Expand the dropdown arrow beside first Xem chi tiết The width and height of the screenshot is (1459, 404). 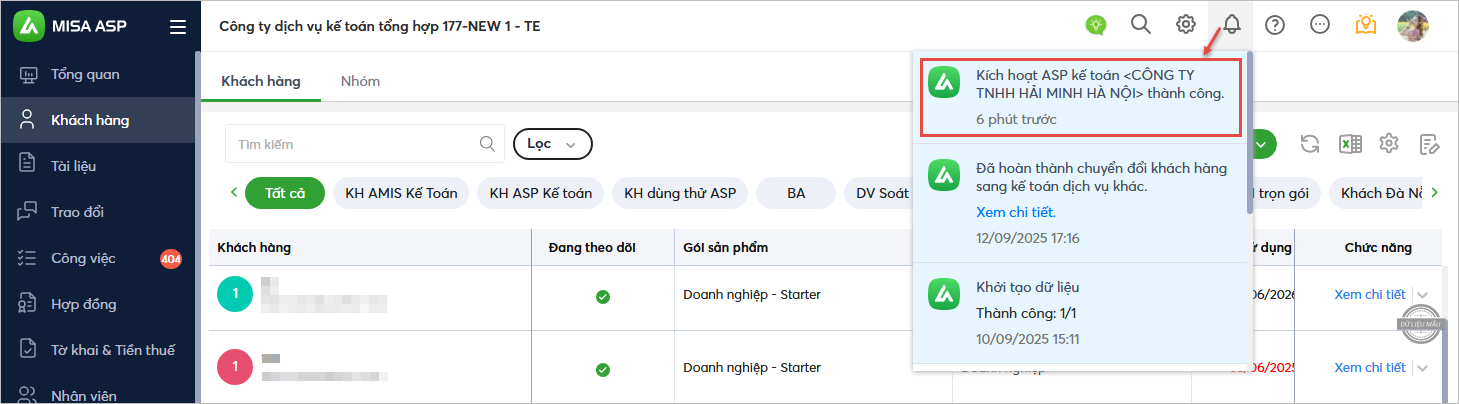[x=1424, y=295]
